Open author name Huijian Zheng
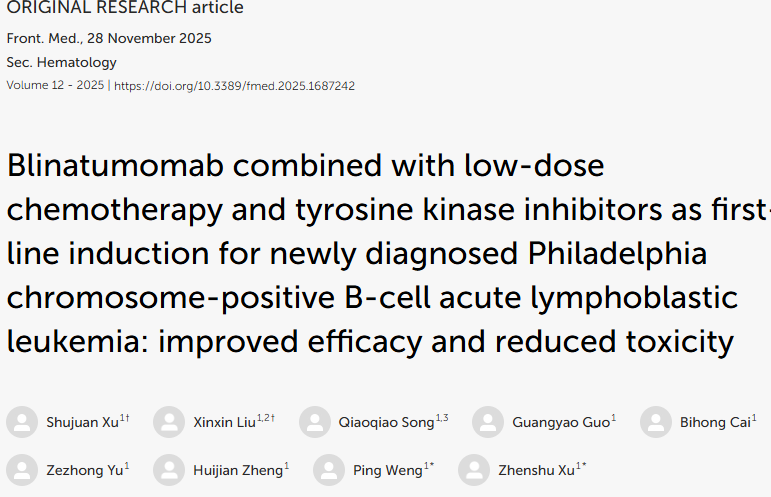The image size is (771, 497). (236, 470)
